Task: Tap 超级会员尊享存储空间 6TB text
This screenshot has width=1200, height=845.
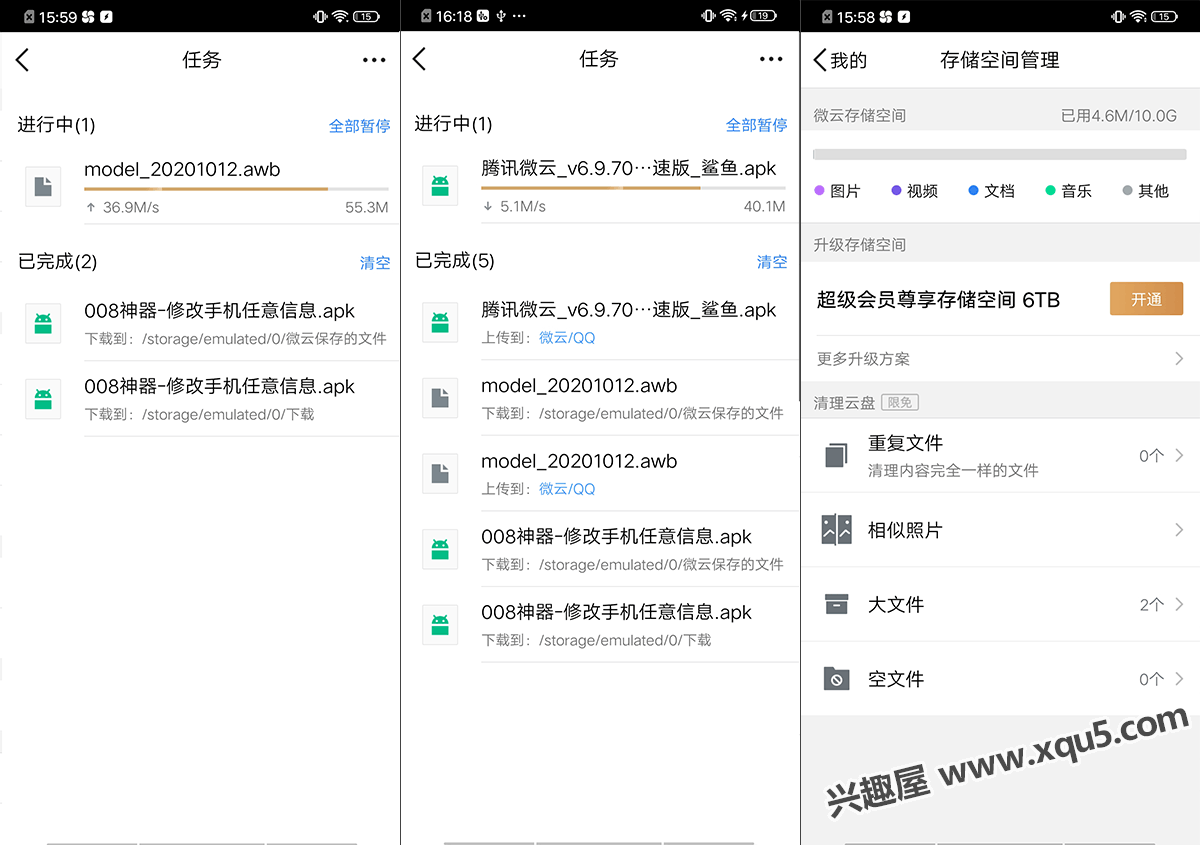Action: coord(938,300)
